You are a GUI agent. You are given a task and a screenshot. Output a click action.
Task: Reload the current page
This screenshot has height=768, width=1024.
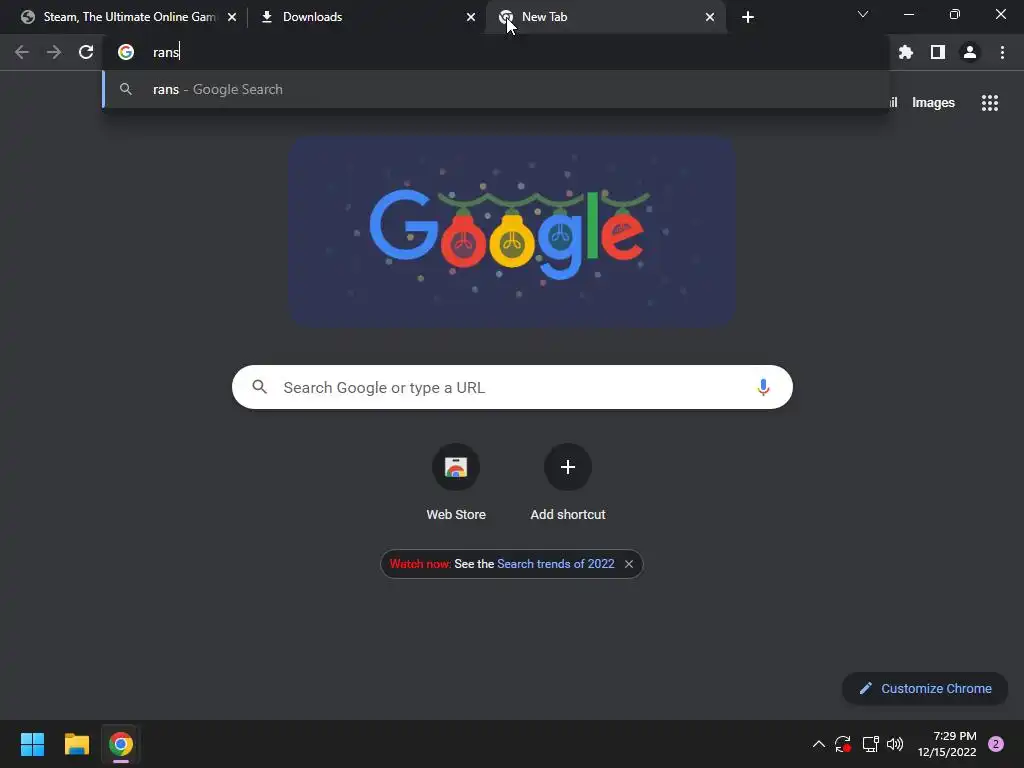[86, 52]
